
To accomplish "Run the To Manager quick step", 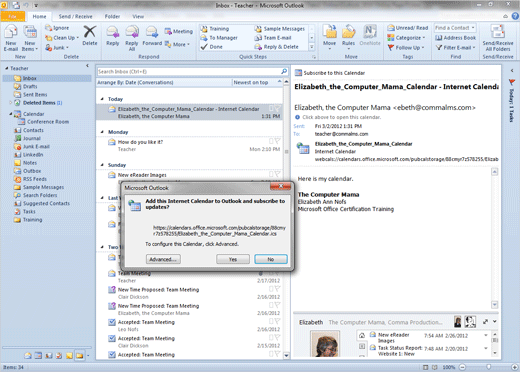I will click(x=219, y=38).
